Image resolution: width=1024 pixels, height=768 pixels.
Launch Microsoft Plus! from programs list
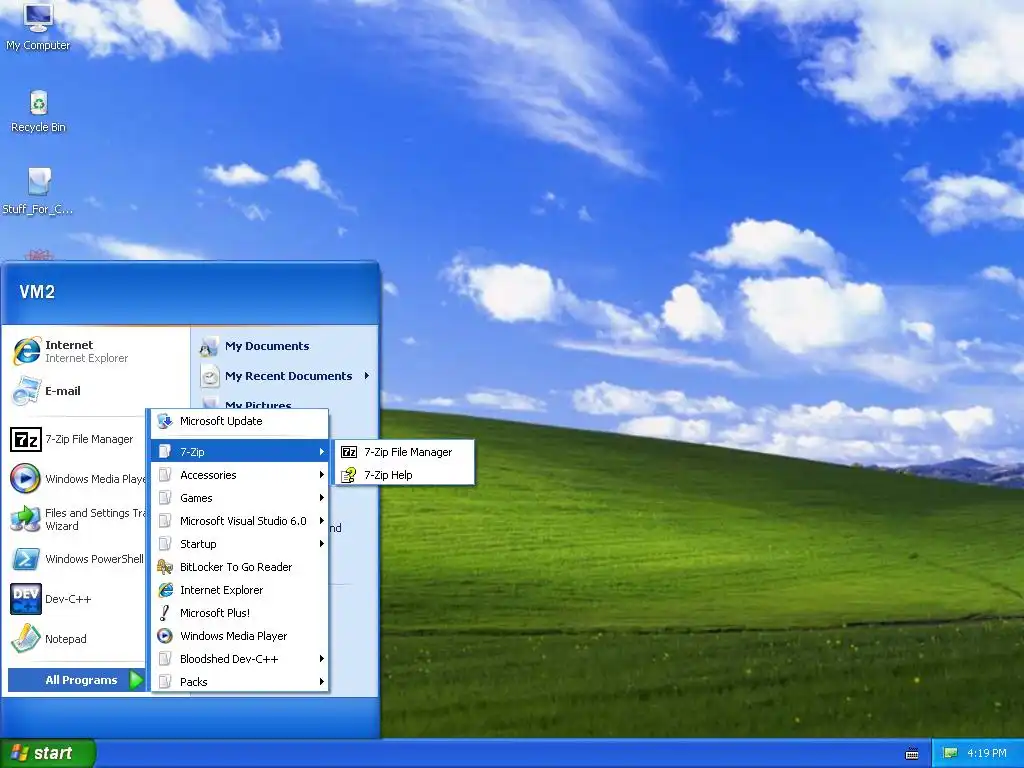[240, 613]
